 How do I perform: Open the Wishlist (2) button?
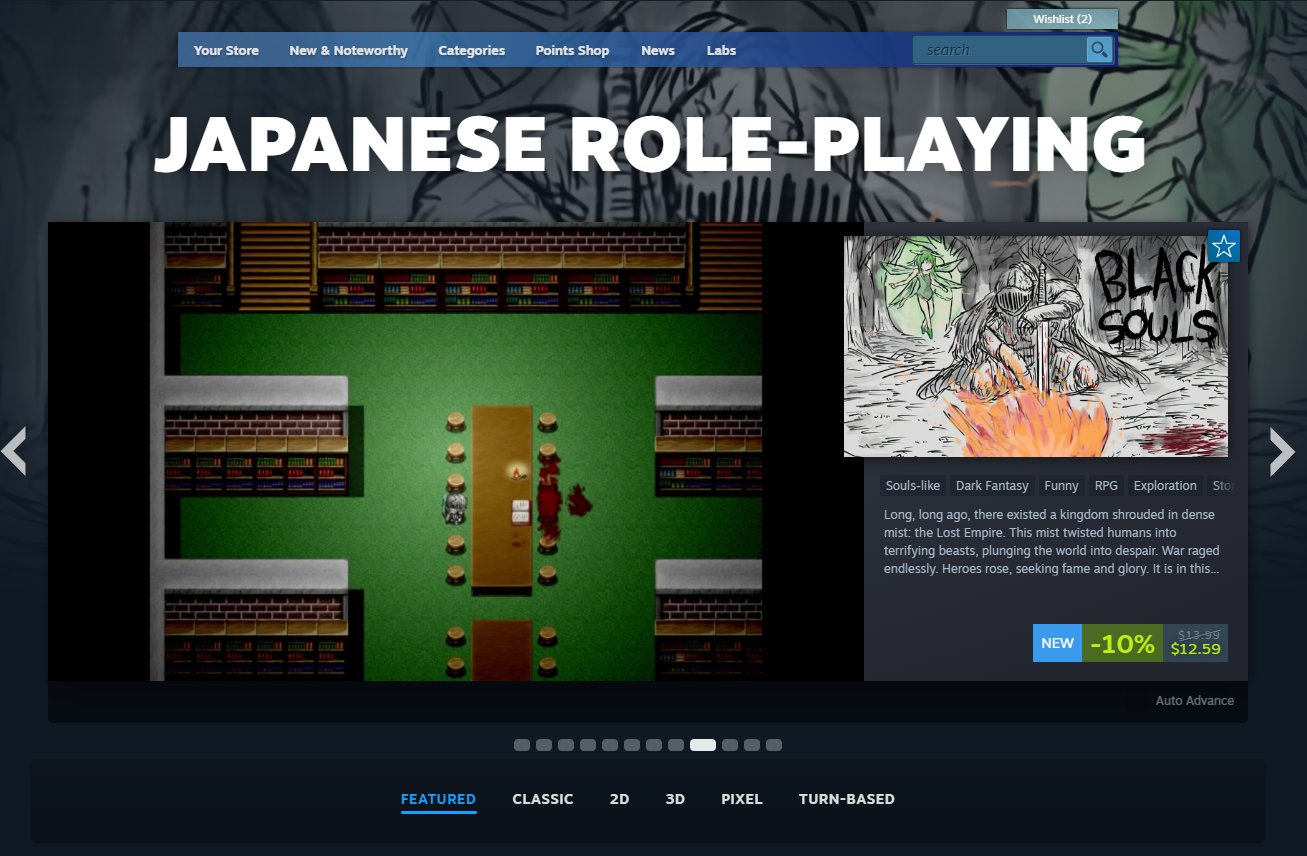click(1061, 19)
